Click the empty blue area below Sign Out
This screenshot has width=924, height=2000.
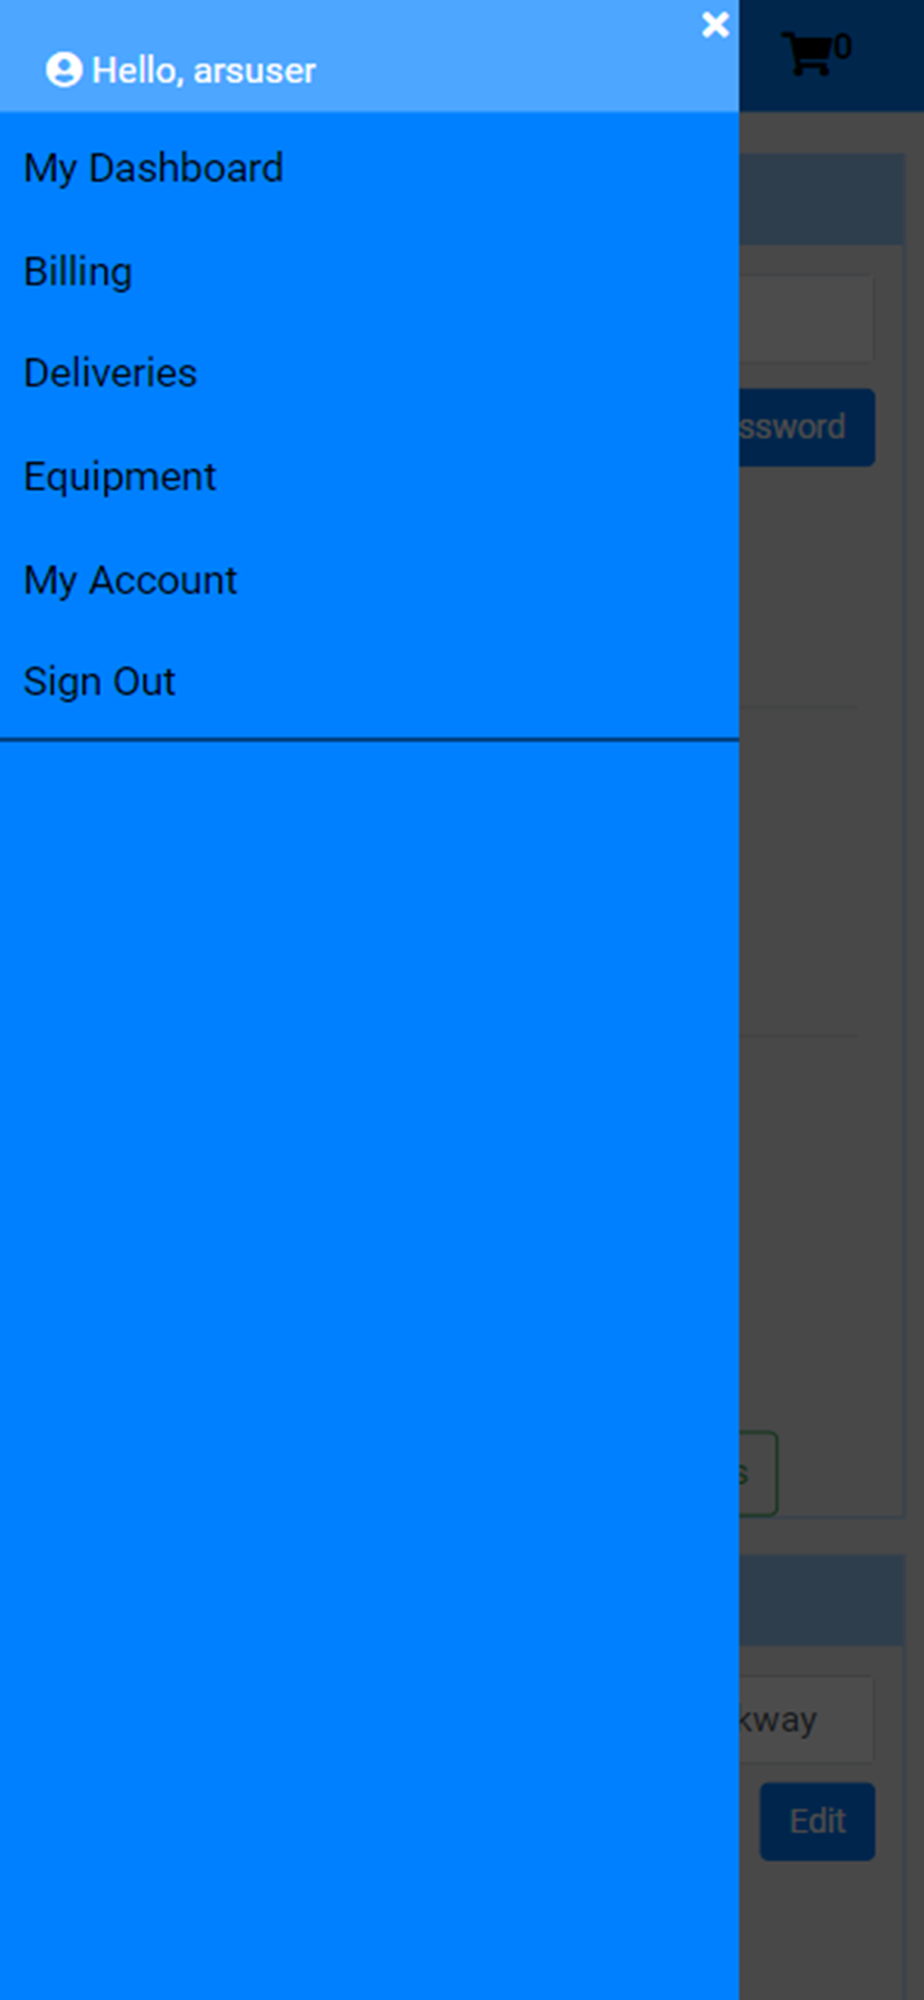[369, 1370]
